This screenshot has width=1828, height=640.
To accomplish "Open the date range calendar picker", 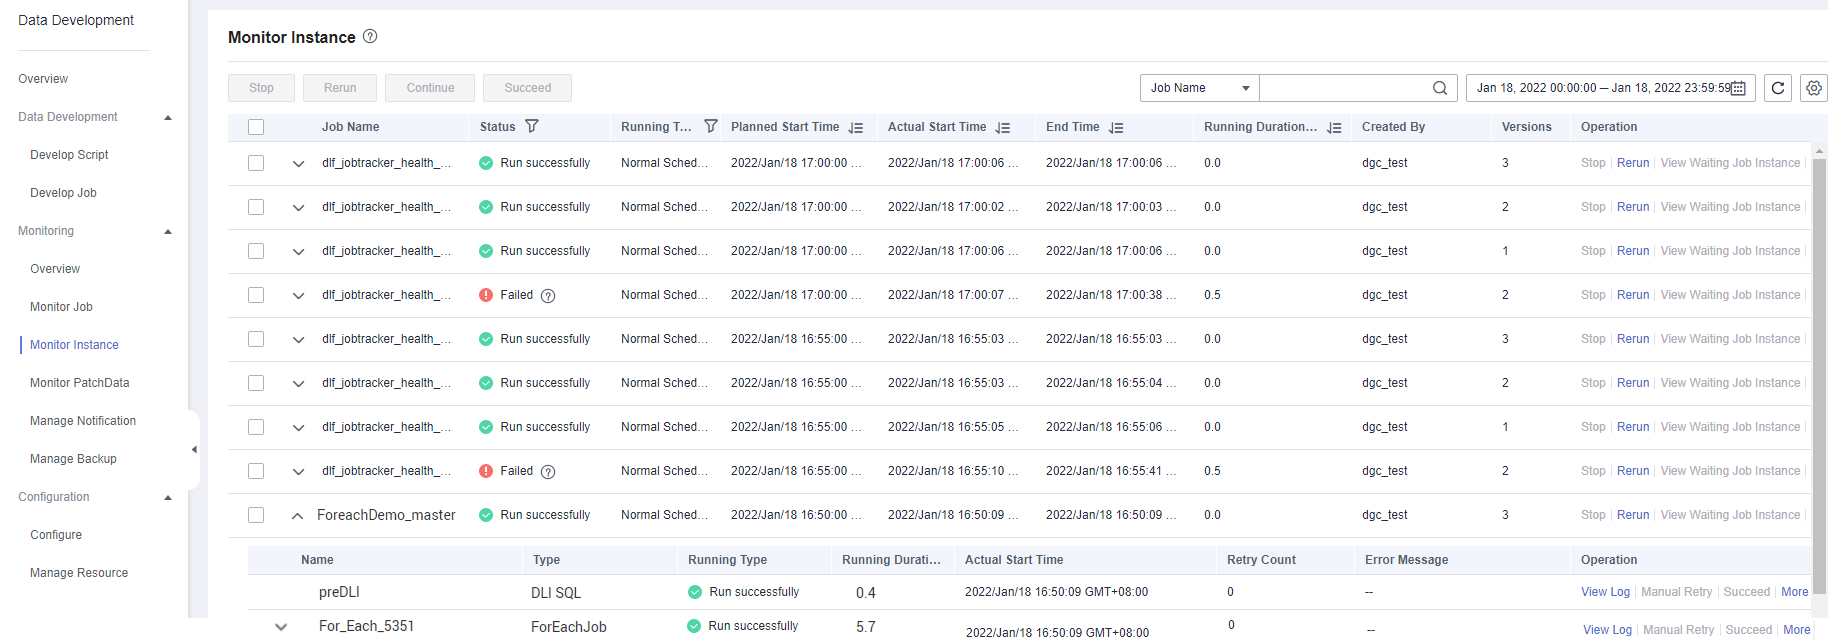I will (1738, 88).
